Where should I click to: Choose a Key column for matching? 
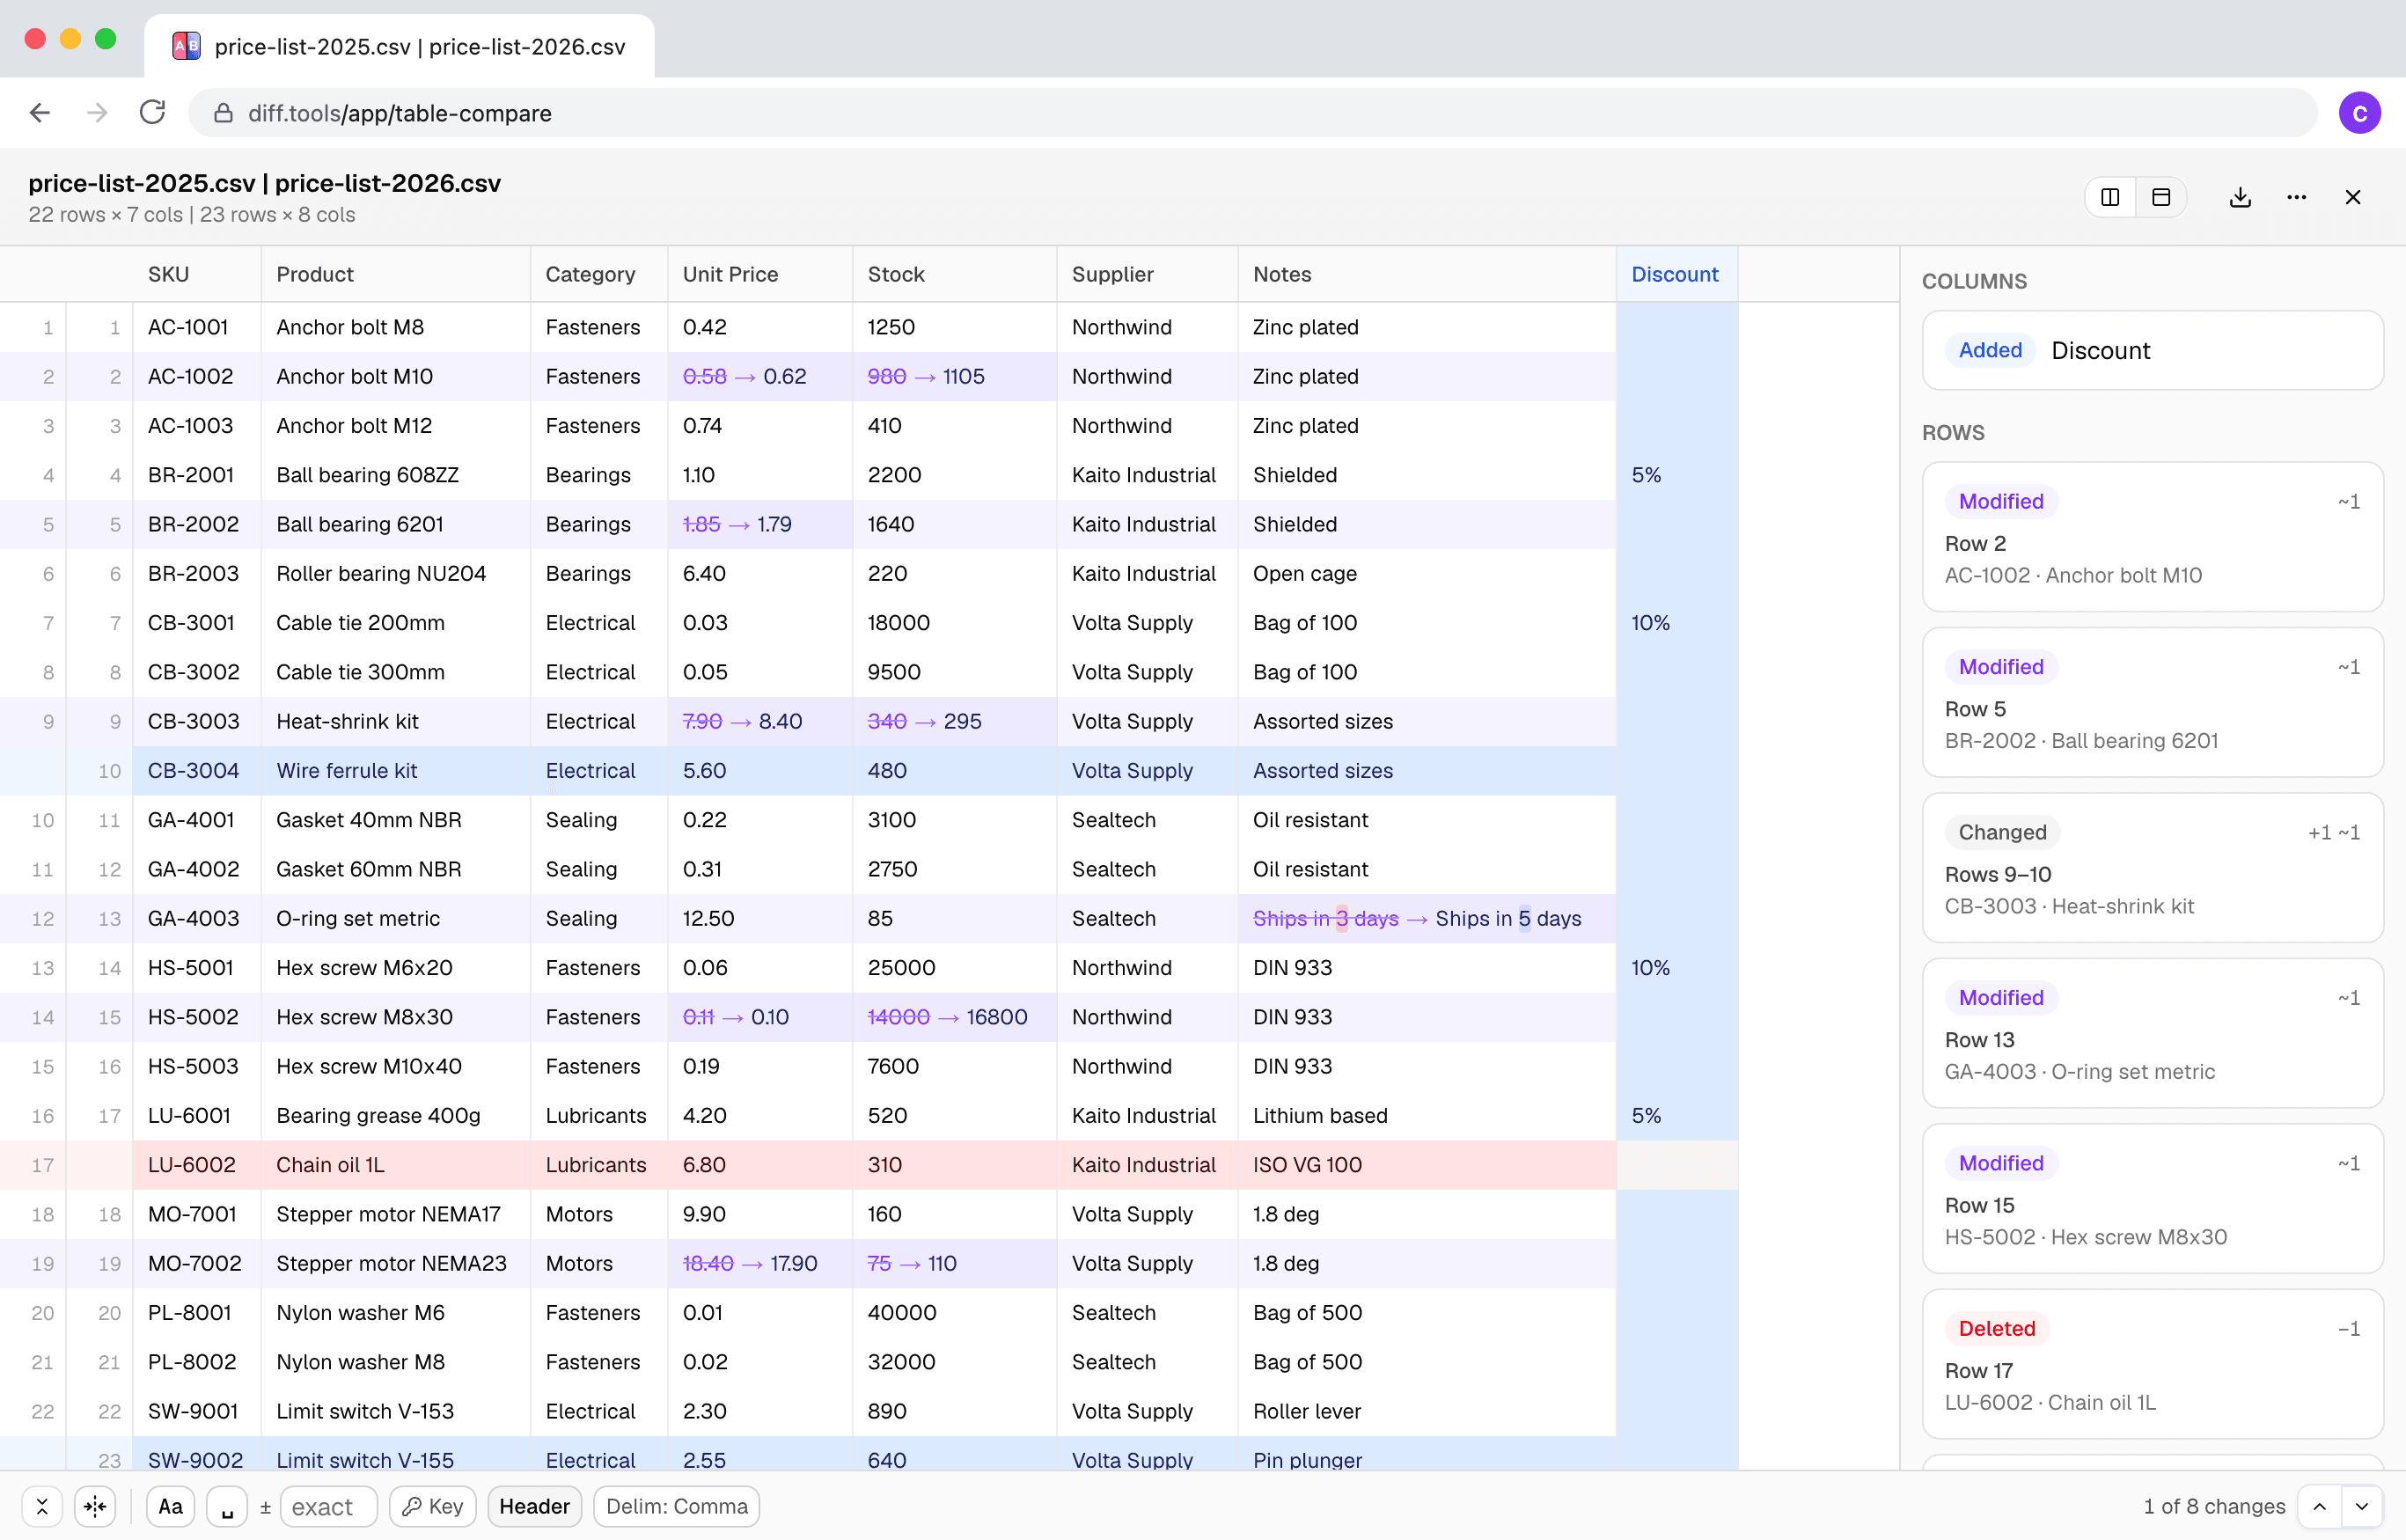coord(433,1506)
